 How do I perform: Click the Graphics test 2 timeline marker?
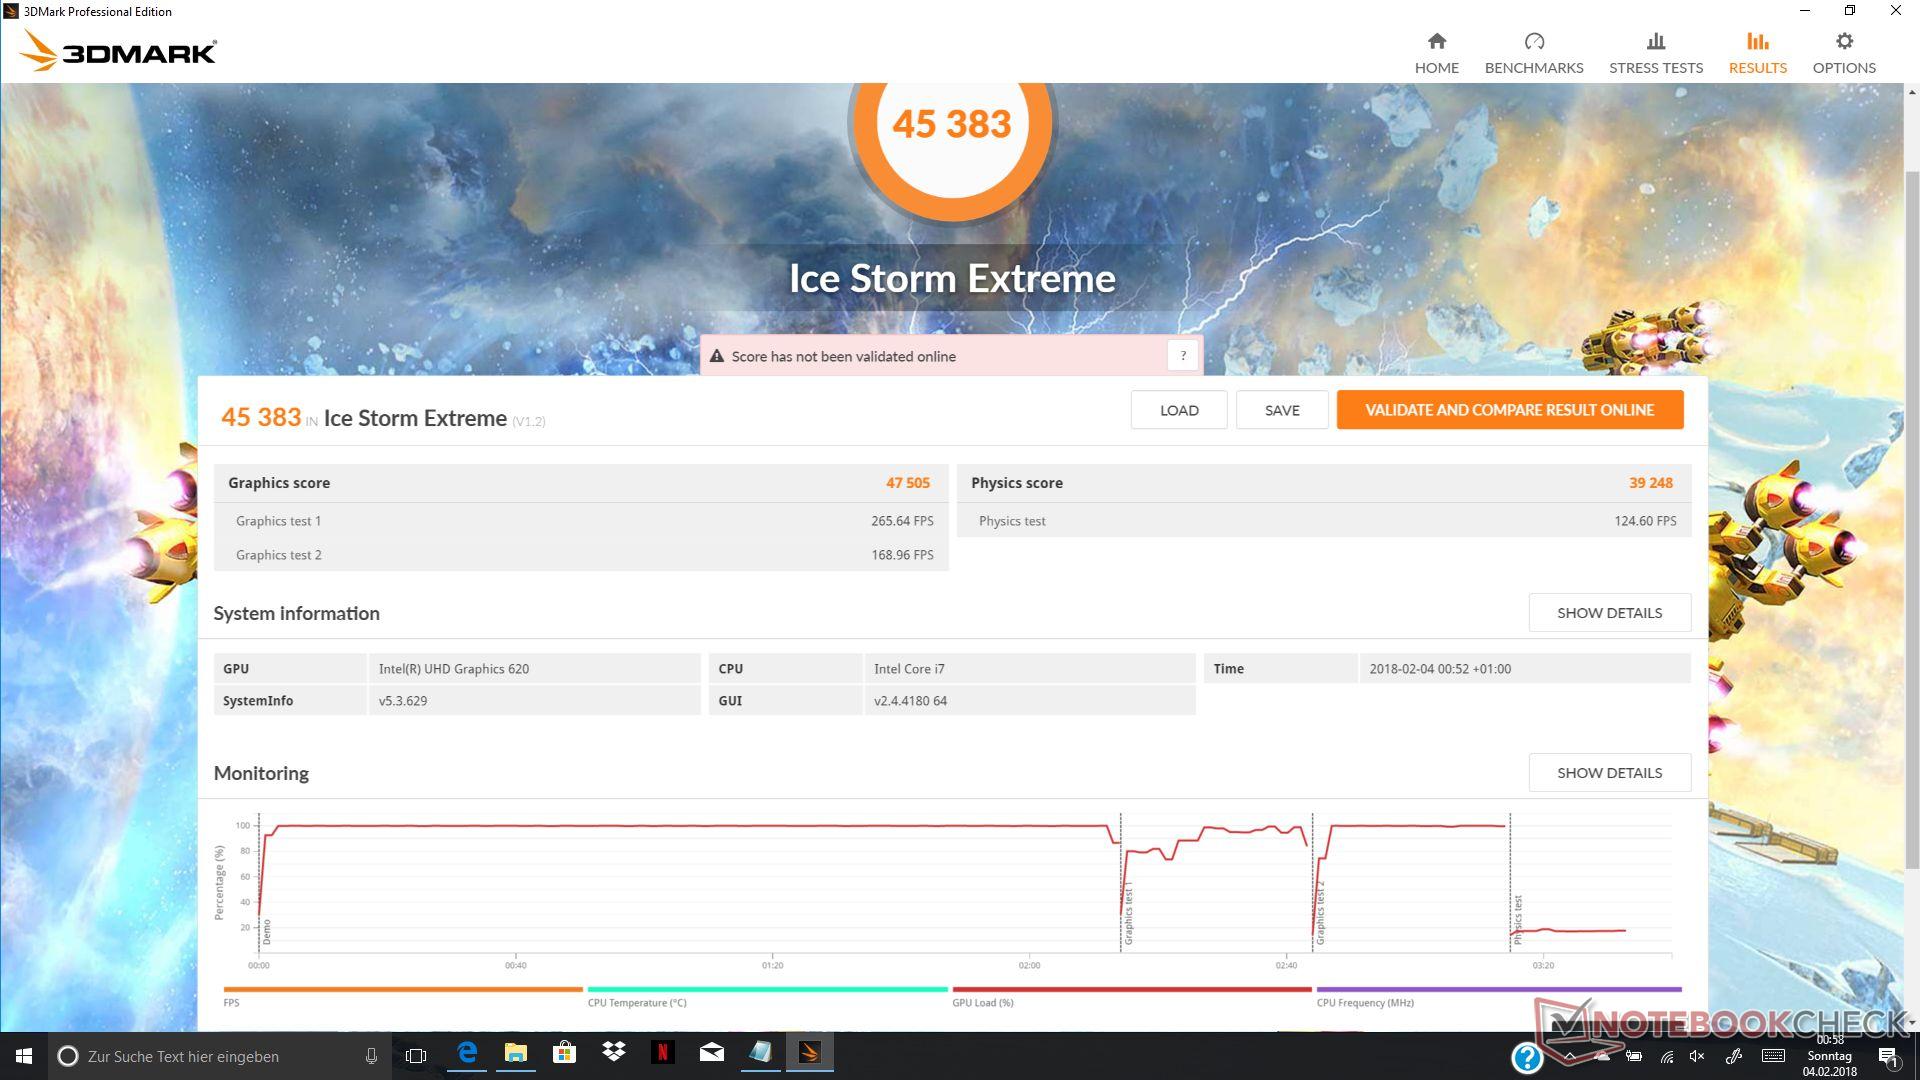(x=1320, y=913)
